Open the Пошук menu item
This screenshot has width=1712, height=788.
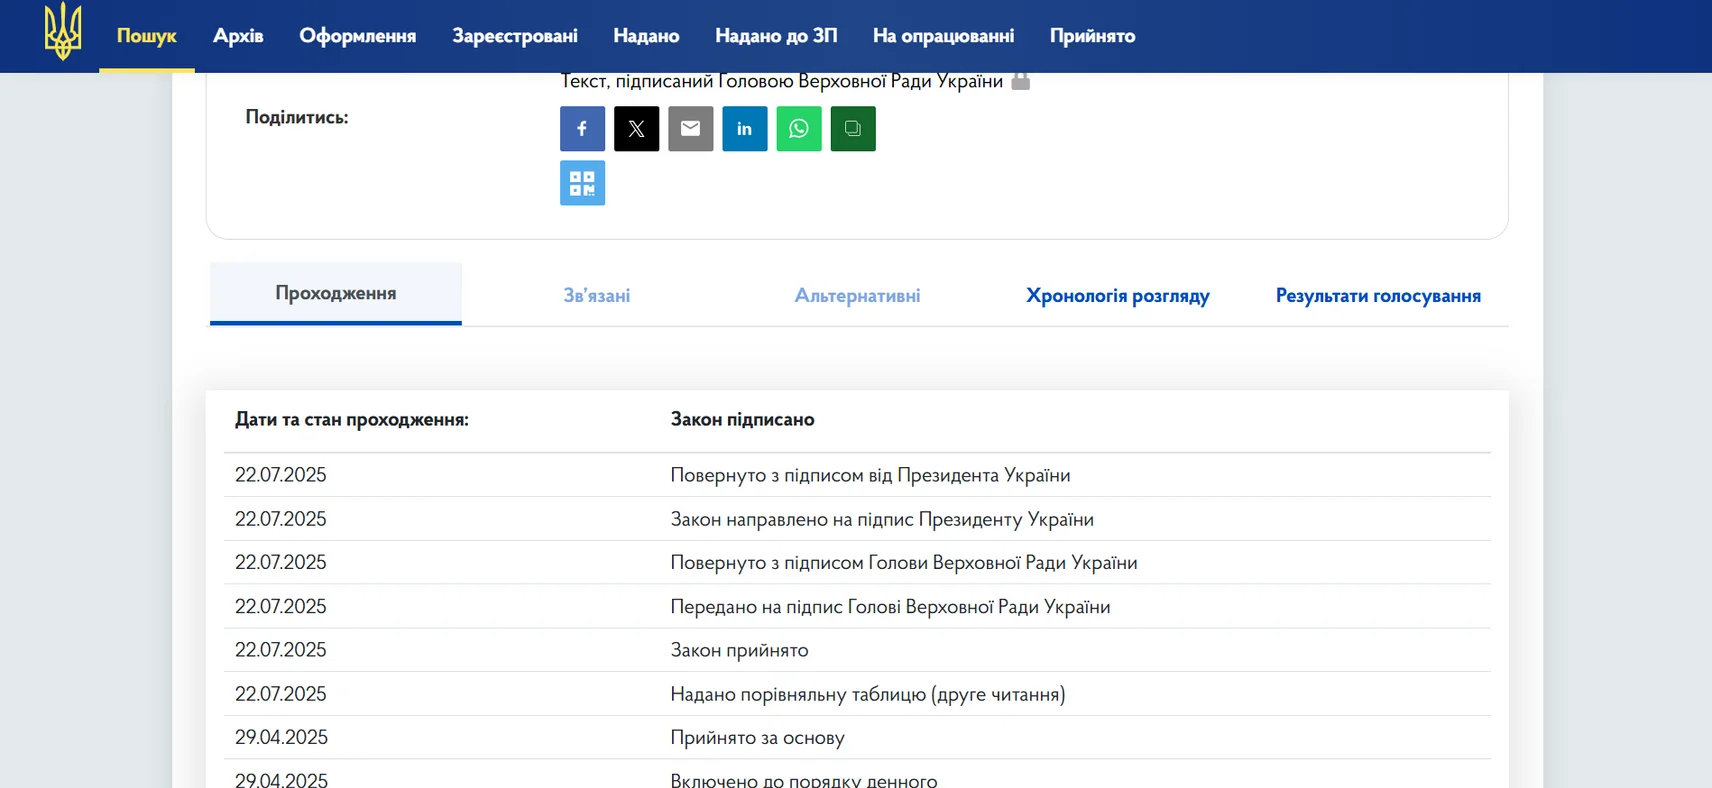[146, 36]
